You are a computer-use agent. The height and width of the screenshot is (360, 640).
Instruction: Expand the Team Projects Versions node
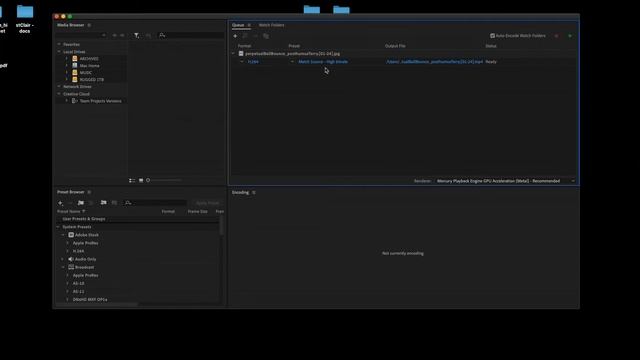(x=67, y=101)
